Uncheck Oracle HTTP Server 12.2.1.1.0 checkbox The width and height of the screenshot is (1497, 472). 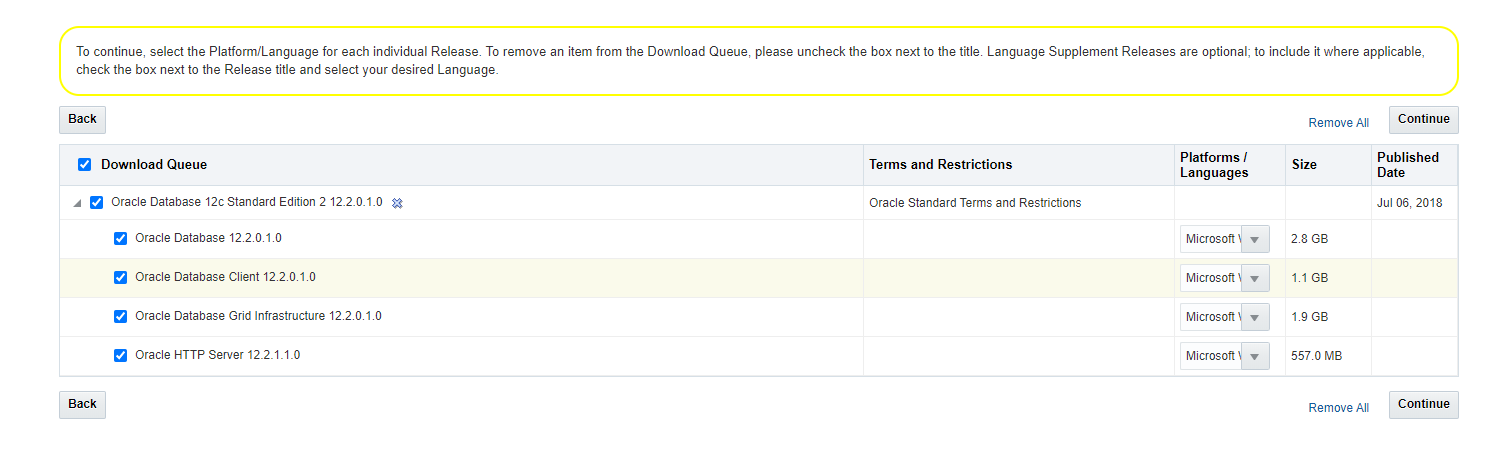pyautogui.click(x=121, y=355)
